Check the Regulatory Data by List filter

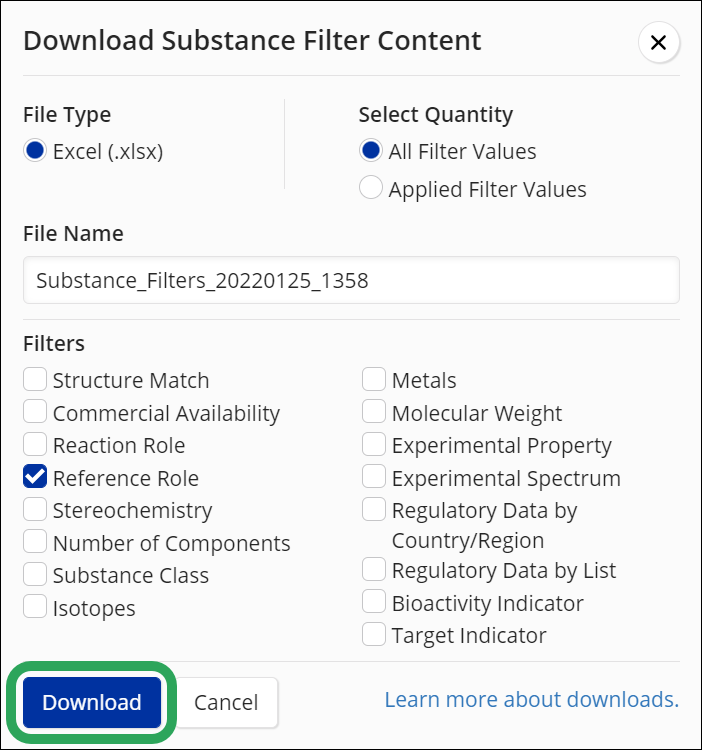pos(374,569)
